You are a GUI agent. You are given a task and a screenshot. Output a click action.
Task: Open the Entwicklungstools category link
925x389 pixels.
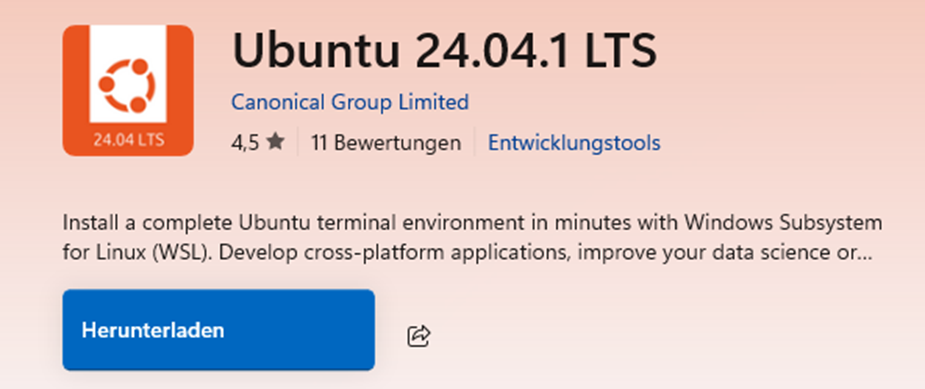pyautogui.click(x=574, y=143)
